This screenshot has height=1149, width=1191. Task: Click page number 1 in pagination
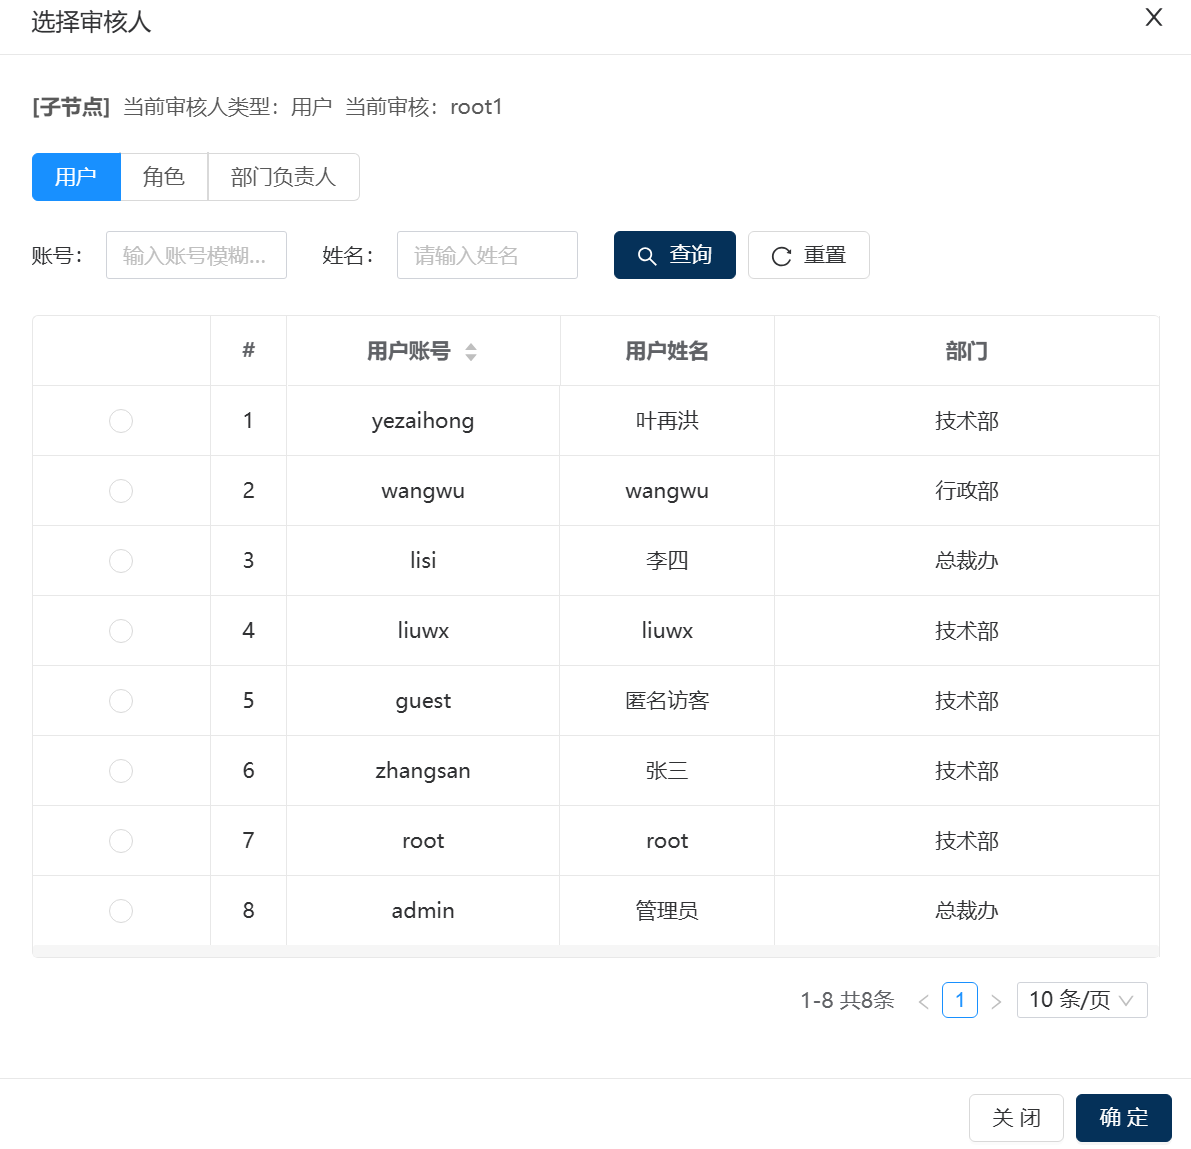click(959, 1000)
